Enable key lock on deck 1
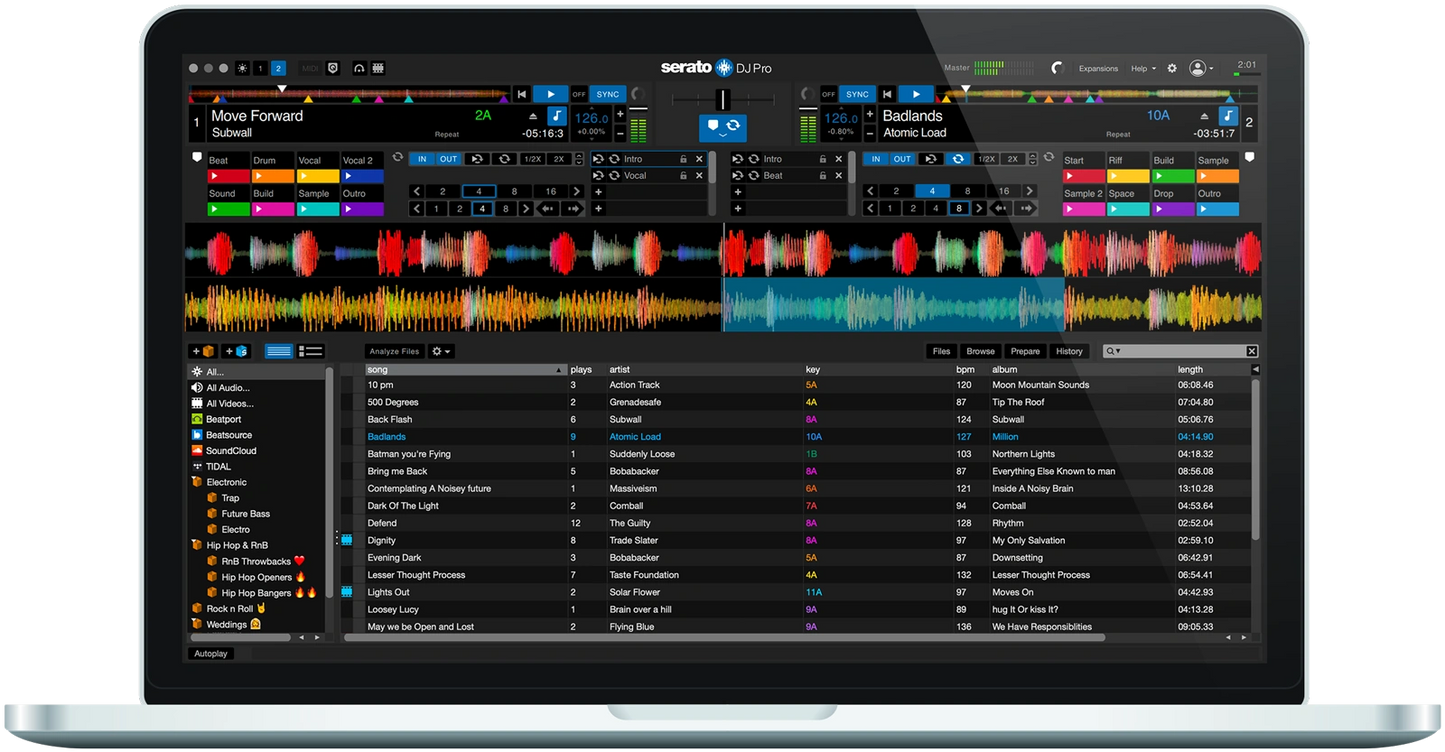 pyautogui.click(x=557, y=115)
